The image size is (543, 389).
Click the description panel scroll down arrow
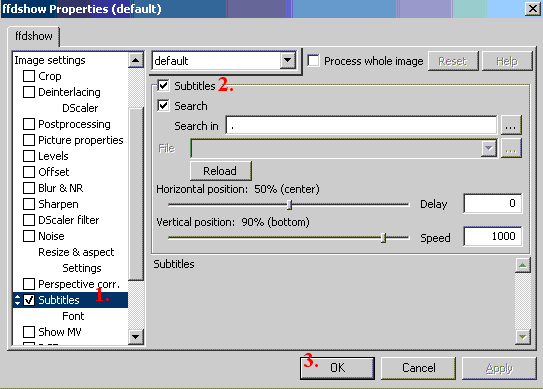[523, 337]
